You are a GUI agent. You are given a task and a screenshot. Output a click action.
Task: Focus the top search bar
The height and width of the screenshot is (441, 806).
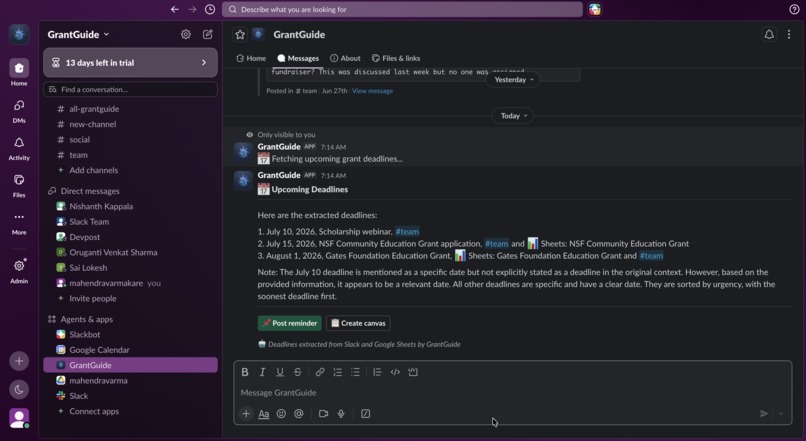(402, 9)
